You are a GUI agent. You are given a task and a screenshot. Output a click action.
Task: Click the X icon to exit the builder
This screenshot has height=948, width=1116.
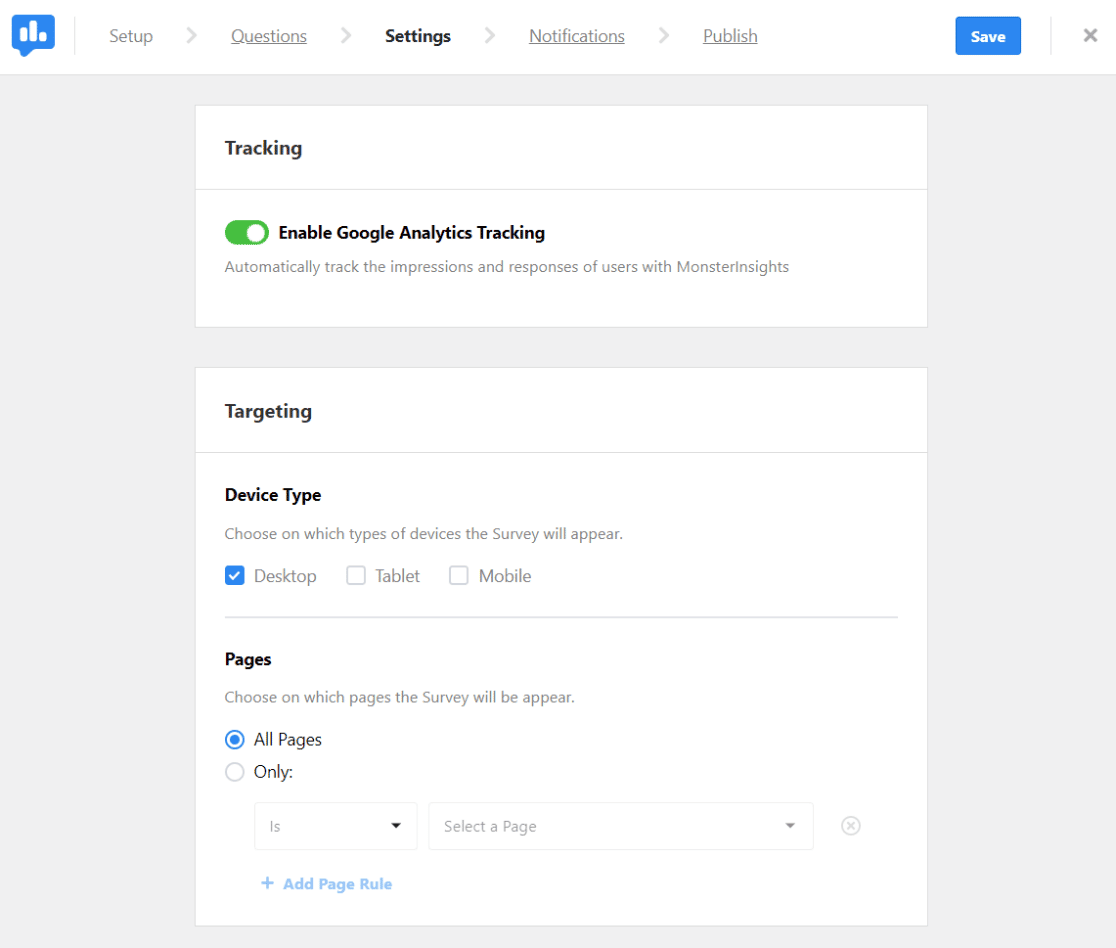click(x=1090, y=36)
